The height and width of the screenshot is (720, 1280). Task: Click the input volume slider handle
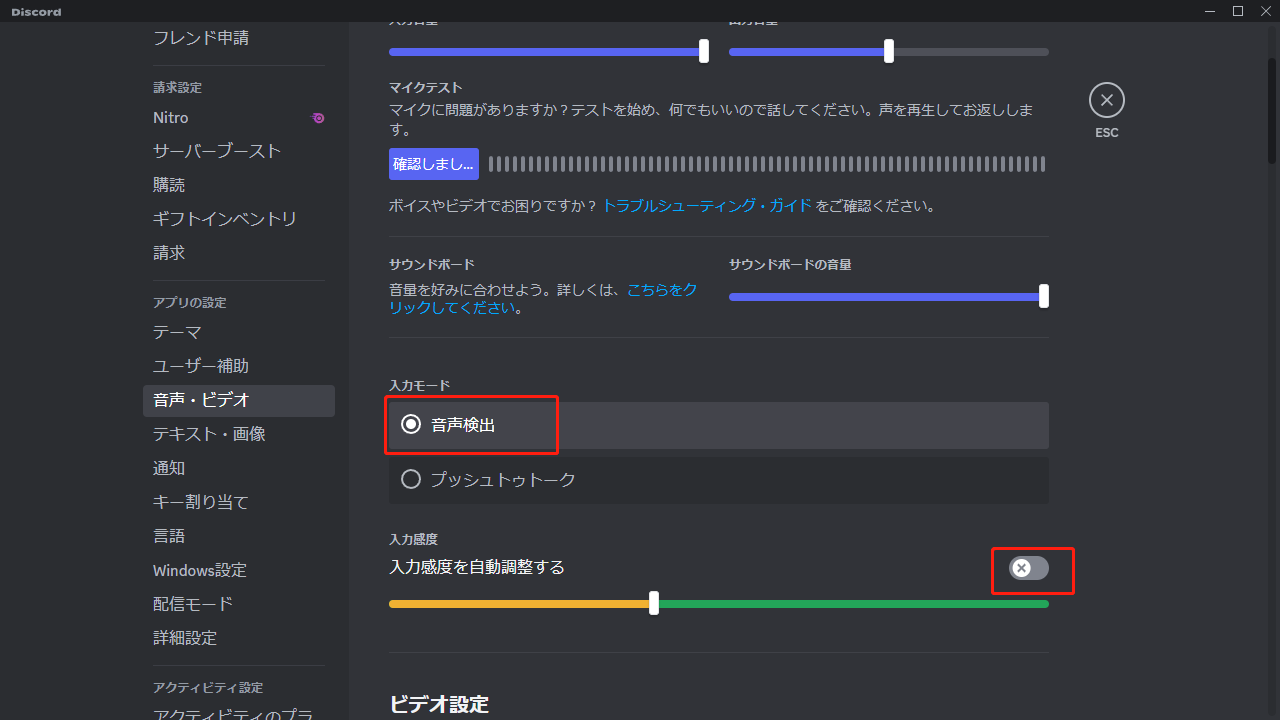tap(704, 51)
